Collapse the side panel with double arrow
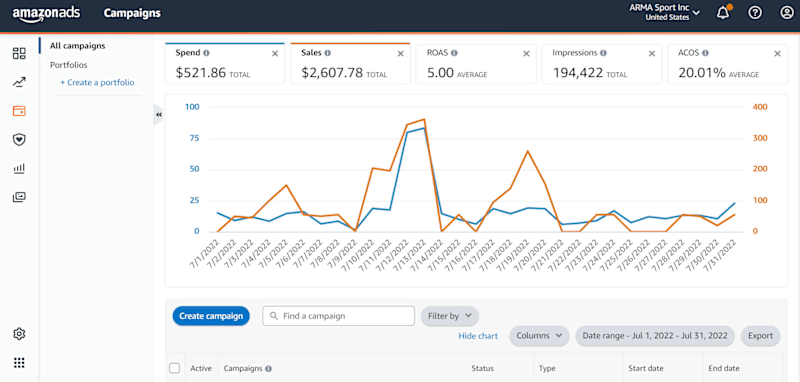The image size is (800, 382). pyautogui.click(x=159, y=115)
